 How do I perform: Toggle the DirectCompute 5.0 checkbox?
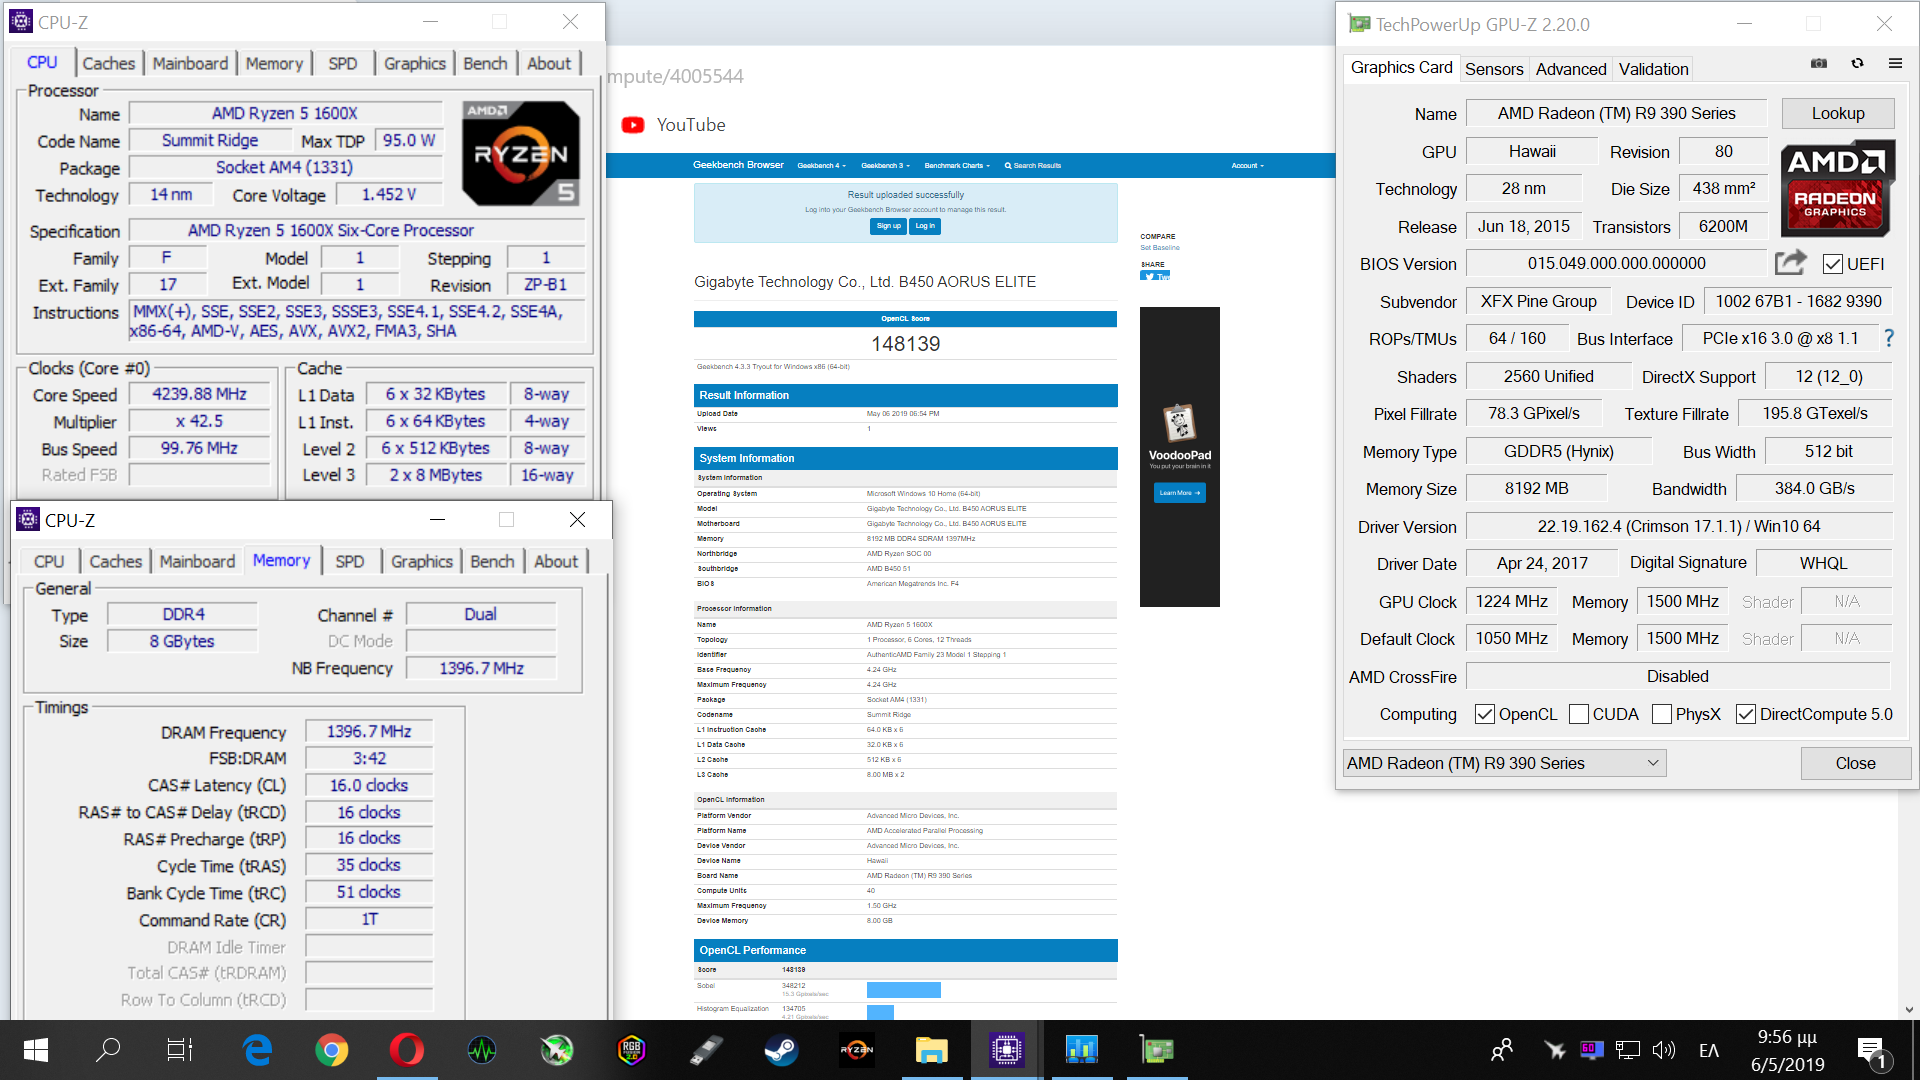pyautogui.click(x=1746, y=714)
